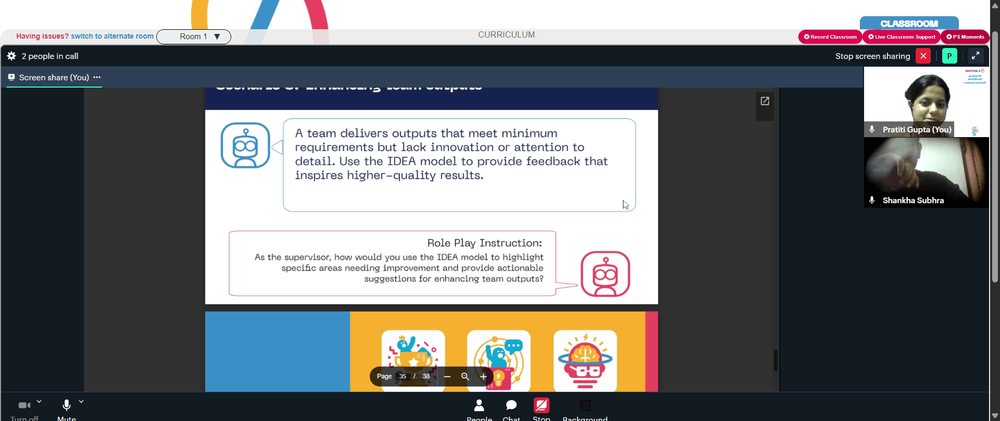The height and width of the screenshot is (421, 1000).
Task: Open Screen share tab more options ellipsis
Action: (97, 77)
